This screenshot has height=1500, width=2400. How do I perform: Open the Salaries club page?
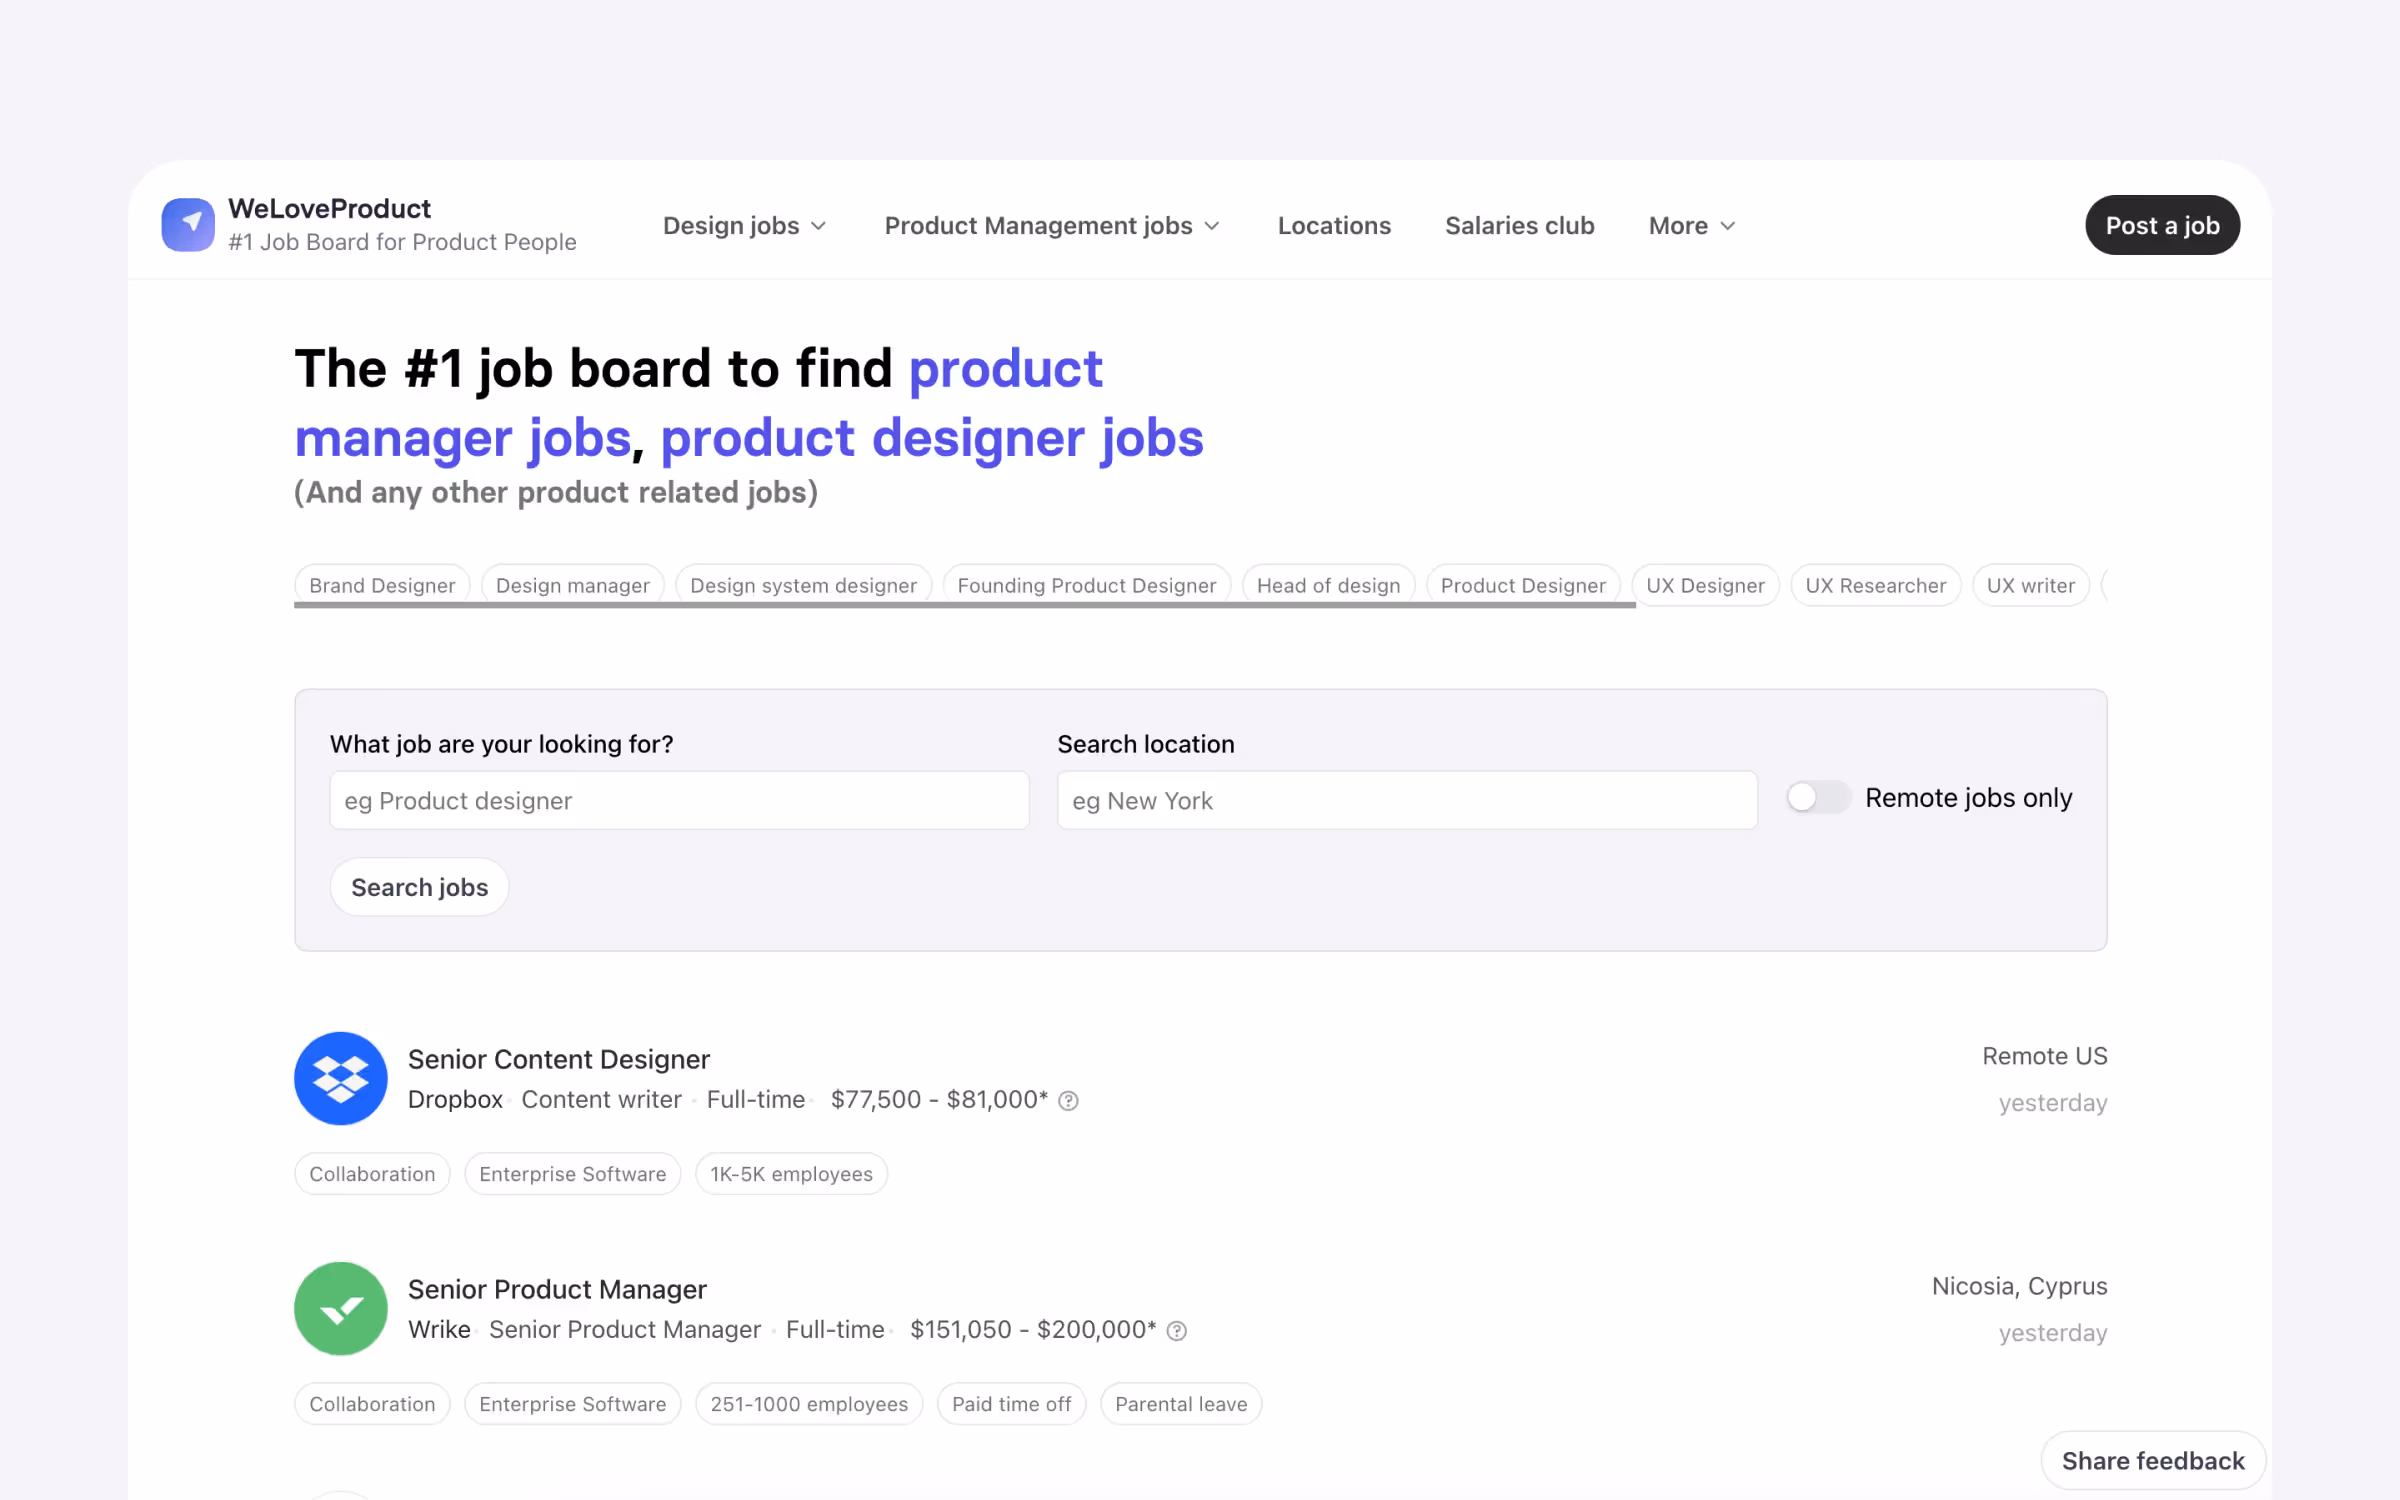[x=1519, y=225]
